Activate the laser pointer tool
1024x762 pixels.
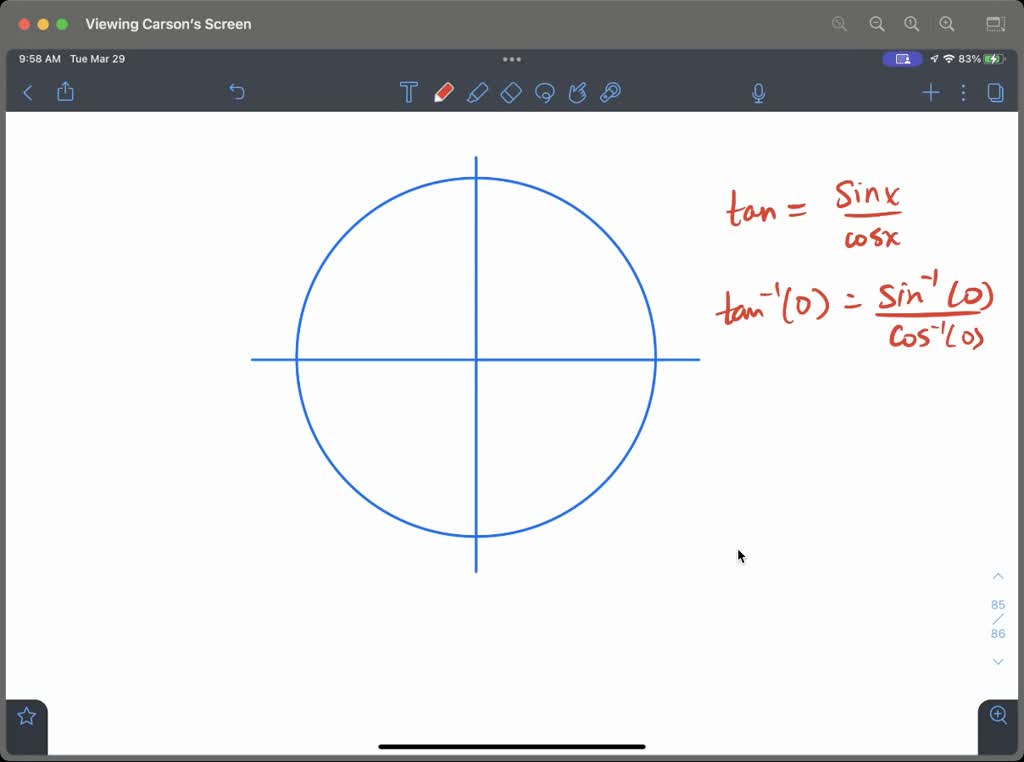coord(578,92)
